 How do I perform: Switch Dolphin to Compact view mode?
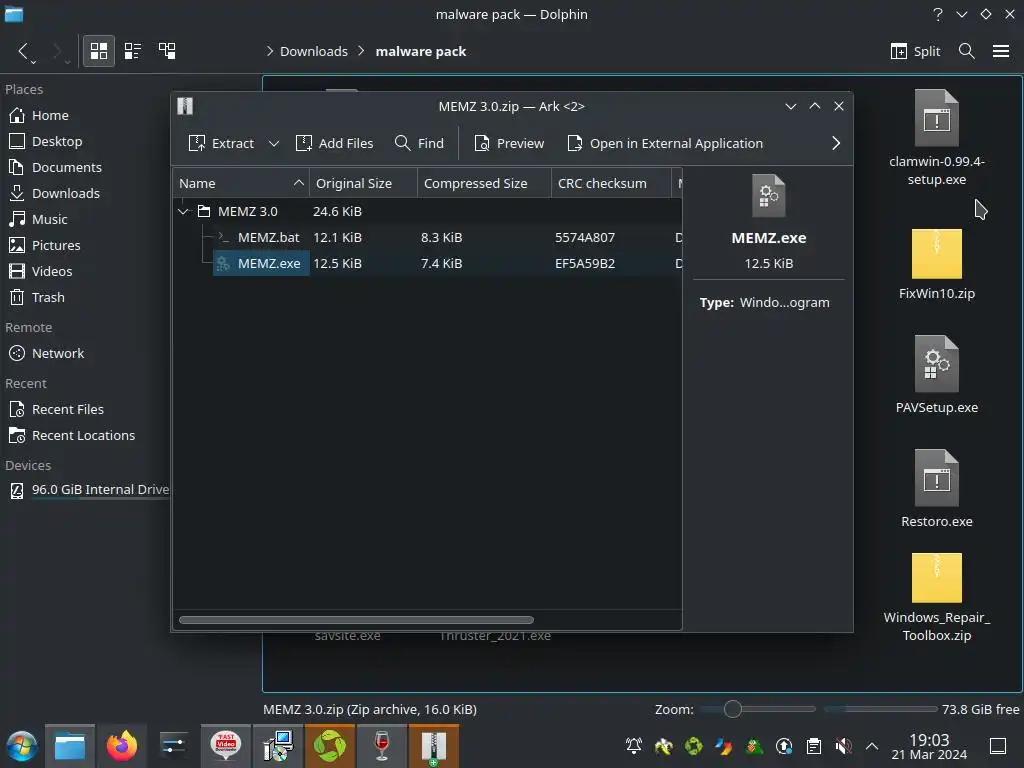coord(133,51)
